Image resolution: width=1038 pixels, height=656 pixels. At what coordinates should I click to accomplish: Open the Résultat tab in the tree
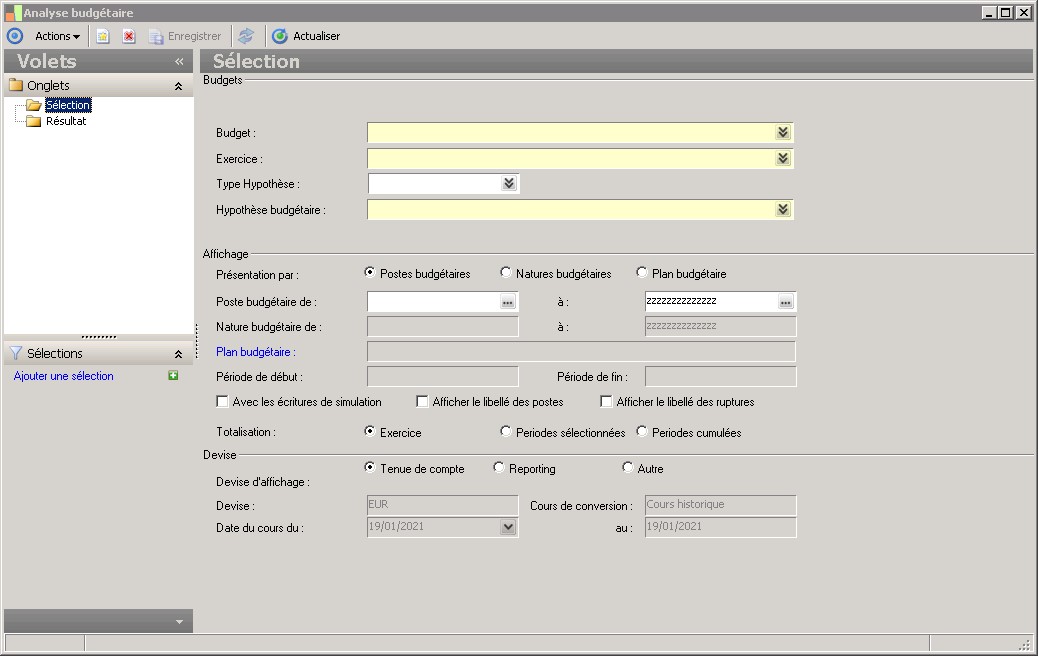point(66,121)
